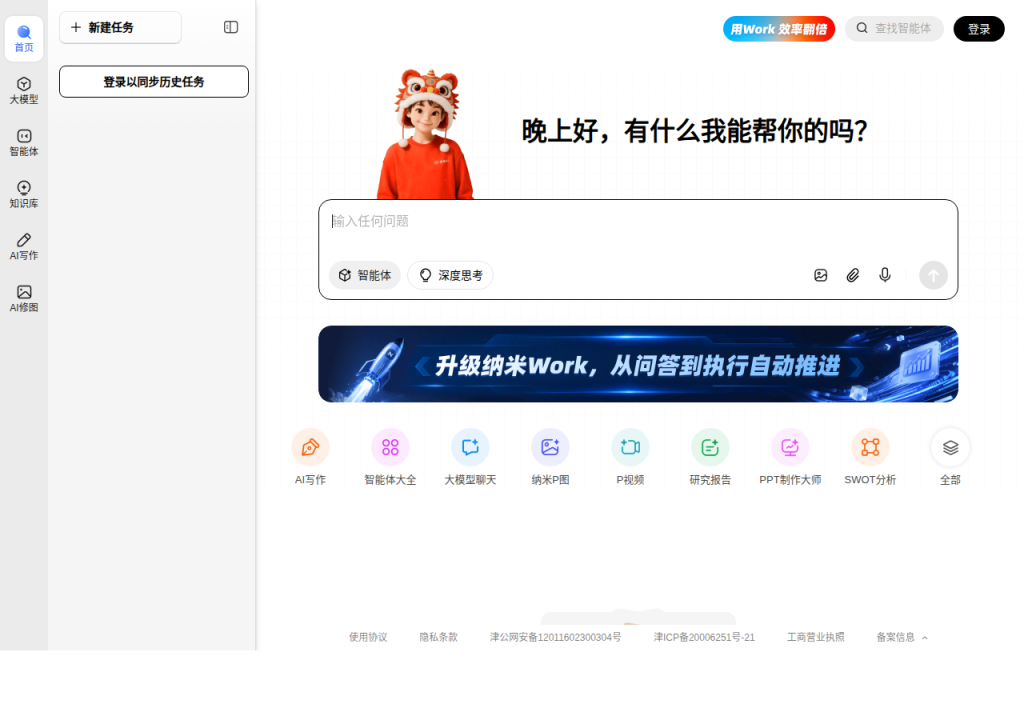Go to next banner with right chevron
This screenshot has height=720, width=1024.
(857, 367)
